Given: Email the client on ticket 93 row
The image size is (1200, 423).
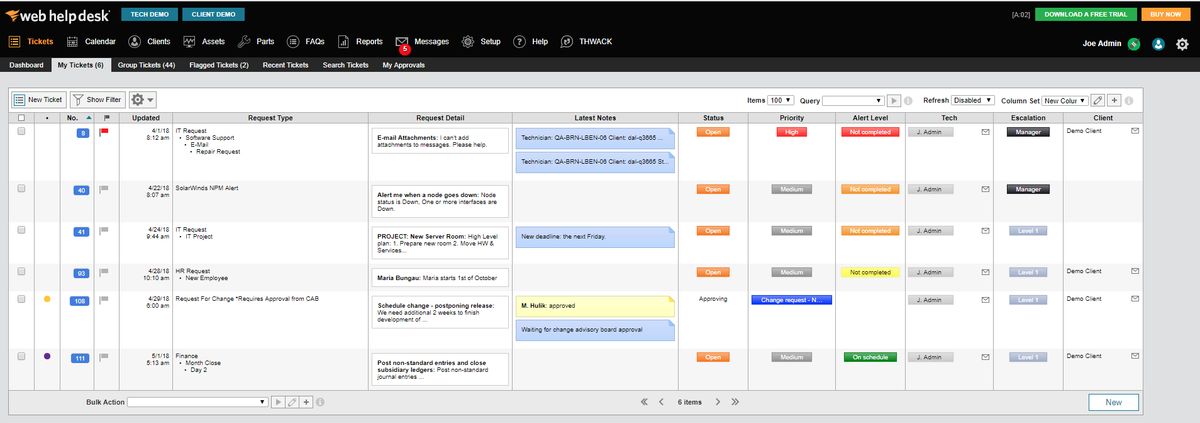Looking at the screenshot, I should pos(1135,272).
